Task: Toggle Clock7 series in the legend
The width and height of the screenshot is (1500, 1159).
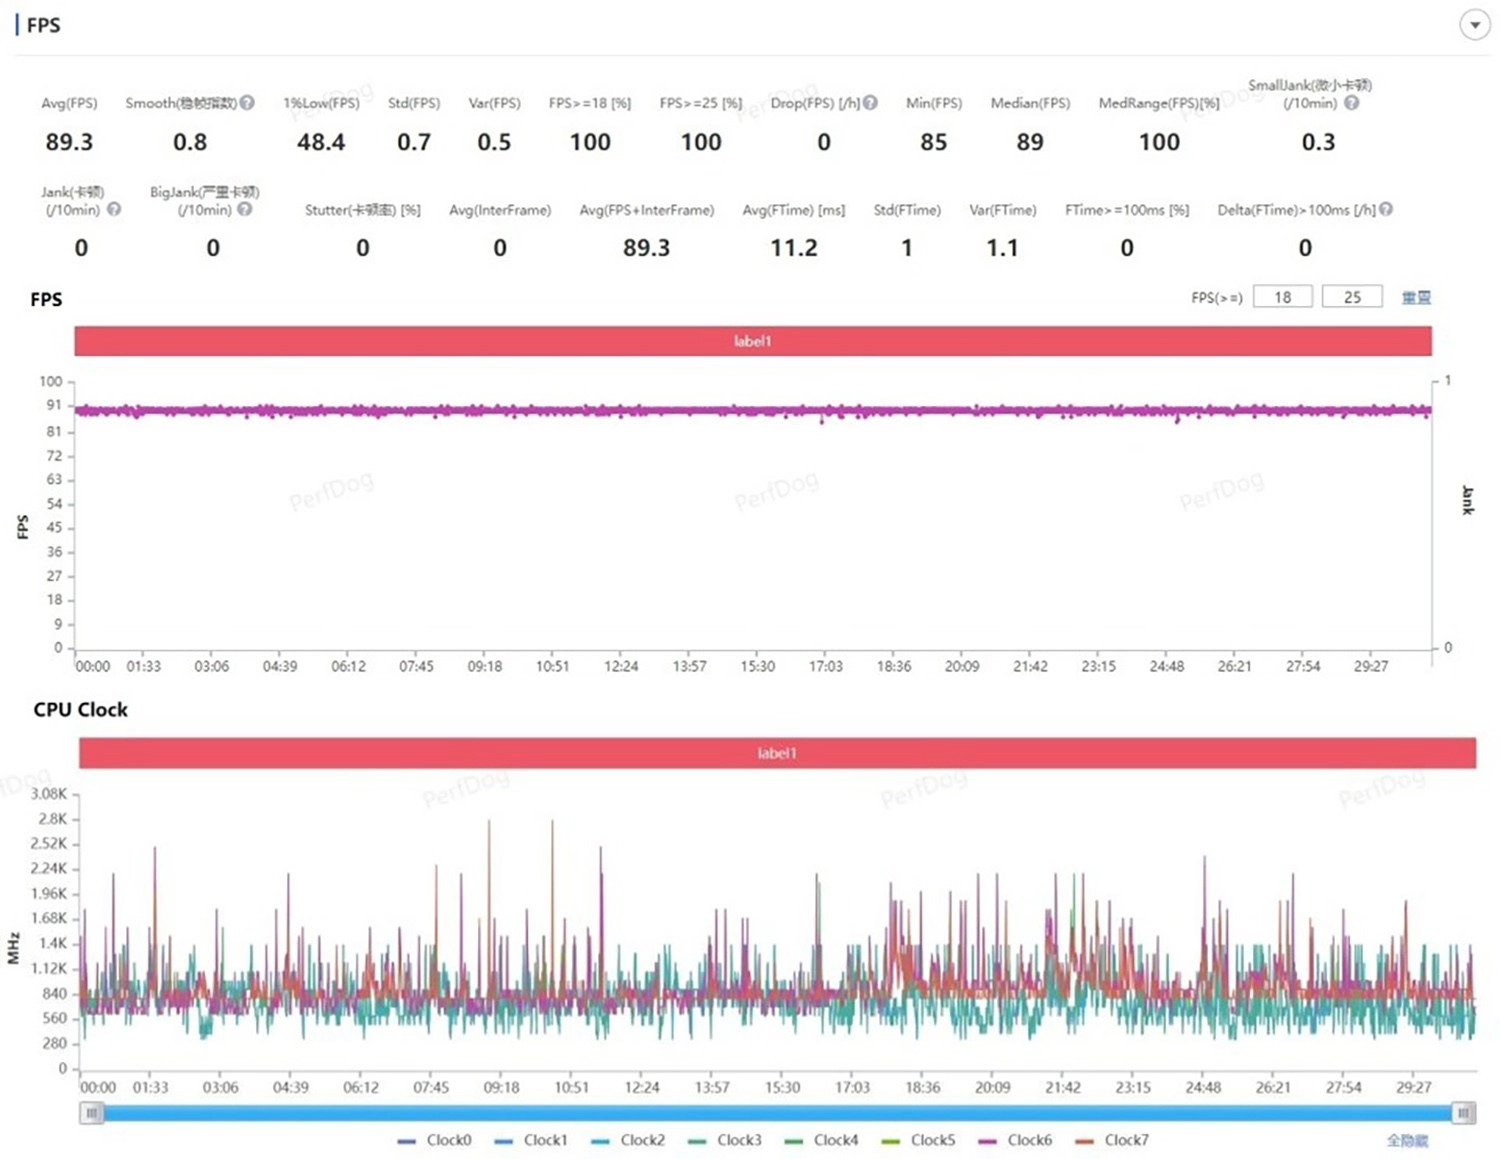Action: coord(1112,1140)
